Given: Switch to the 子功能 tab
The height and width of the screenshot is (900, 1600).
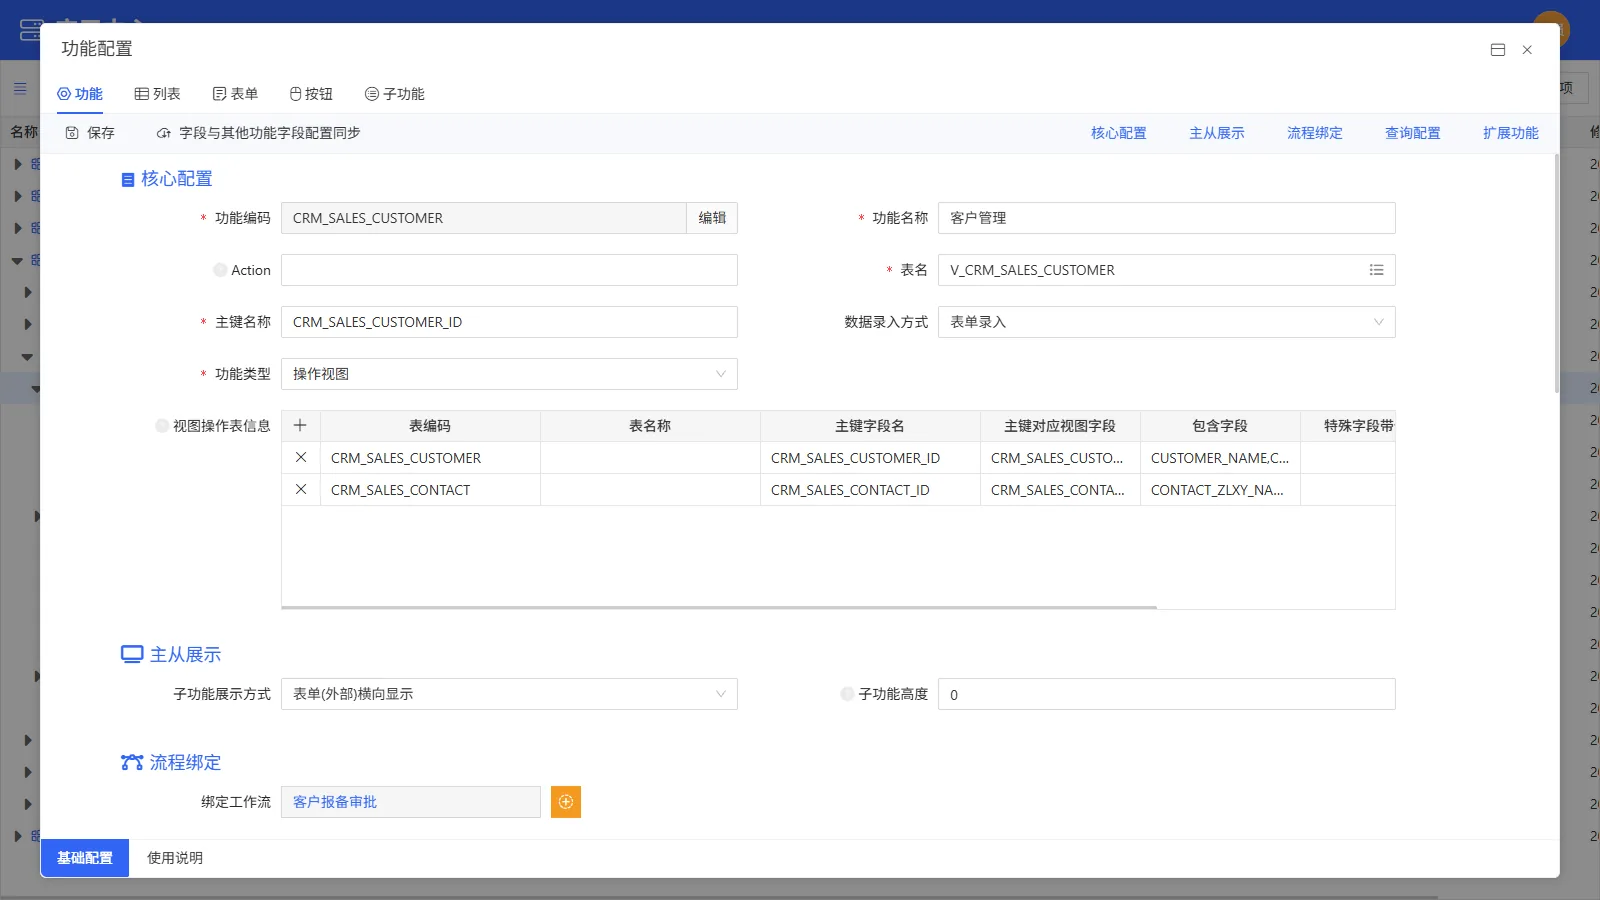Looking at the screenshot, I should point(395,94).
